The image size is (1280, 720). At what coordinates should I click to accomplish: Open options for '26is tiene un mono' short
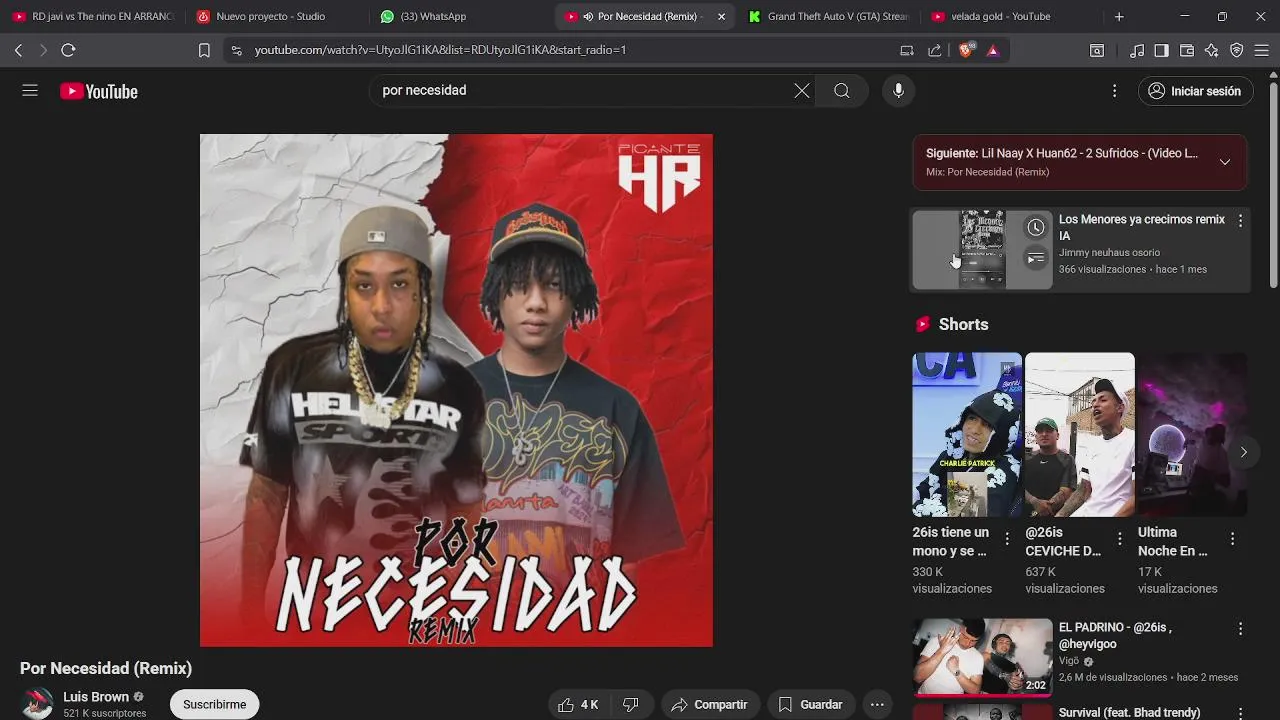(x=1007, y=539)
